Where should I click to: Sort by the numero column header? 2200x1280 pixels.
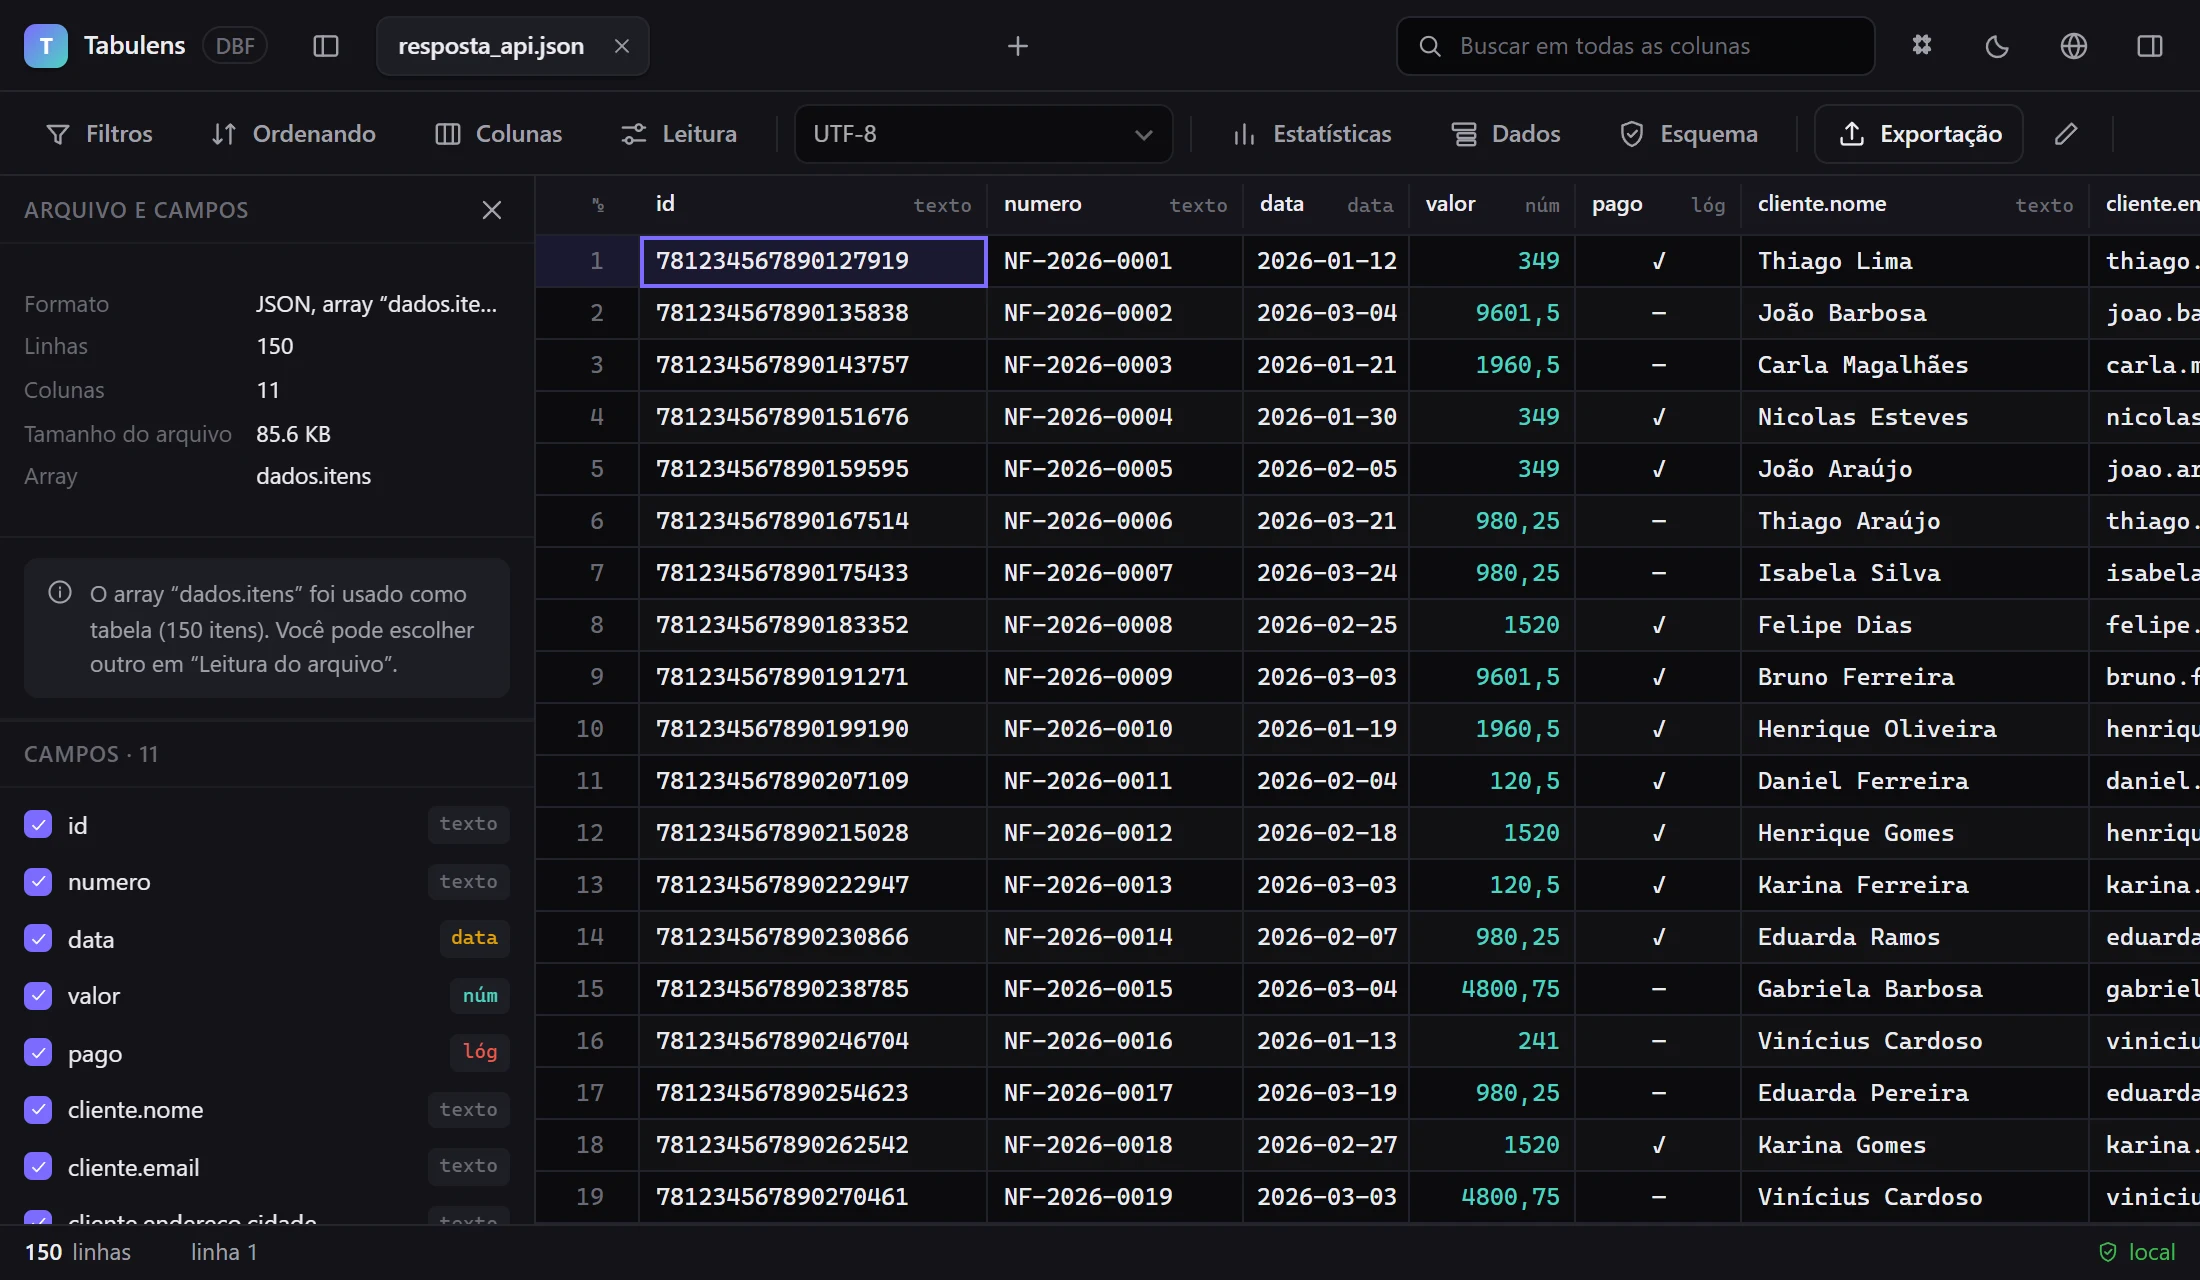(1115, 205)
